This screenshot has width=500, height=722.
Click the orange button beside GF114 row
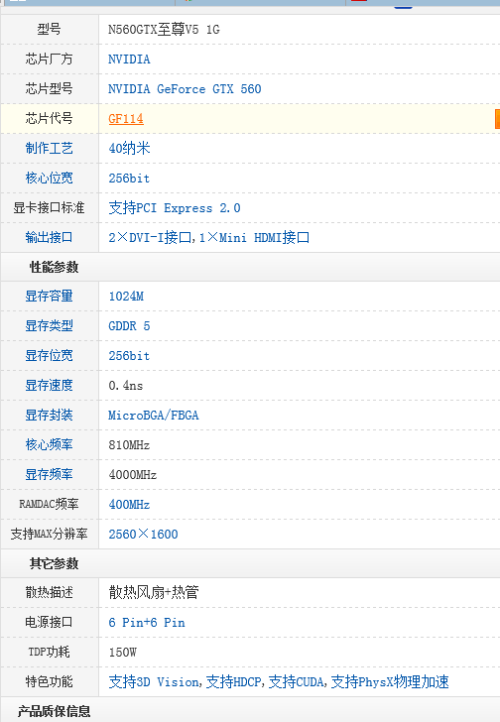coord(497,119)
